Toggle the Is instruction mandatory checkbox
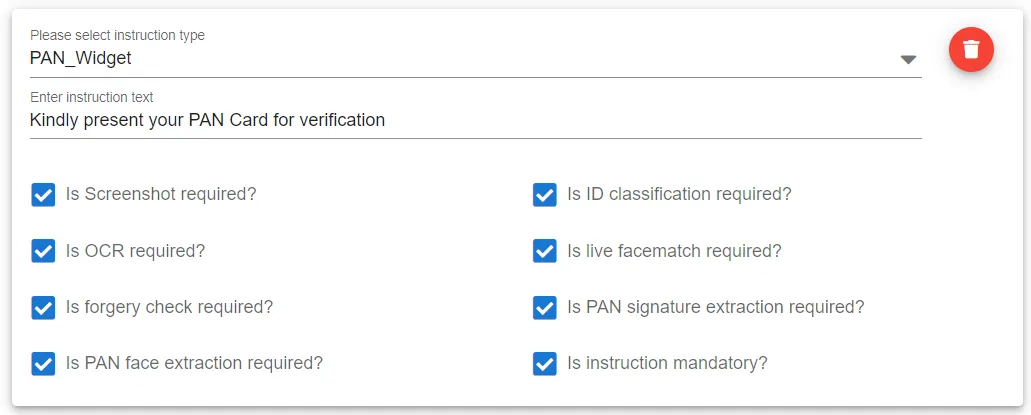 544,363
